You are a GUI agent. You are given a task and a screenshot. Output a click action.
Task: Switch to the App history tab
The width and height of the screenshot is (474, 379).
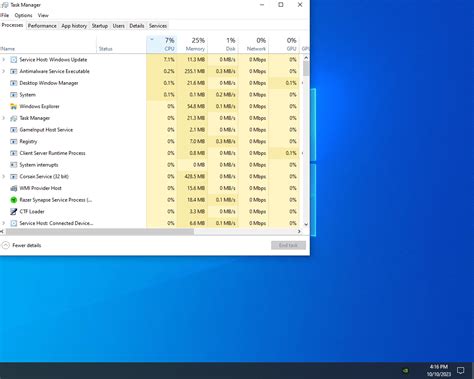tap(74, 26)
